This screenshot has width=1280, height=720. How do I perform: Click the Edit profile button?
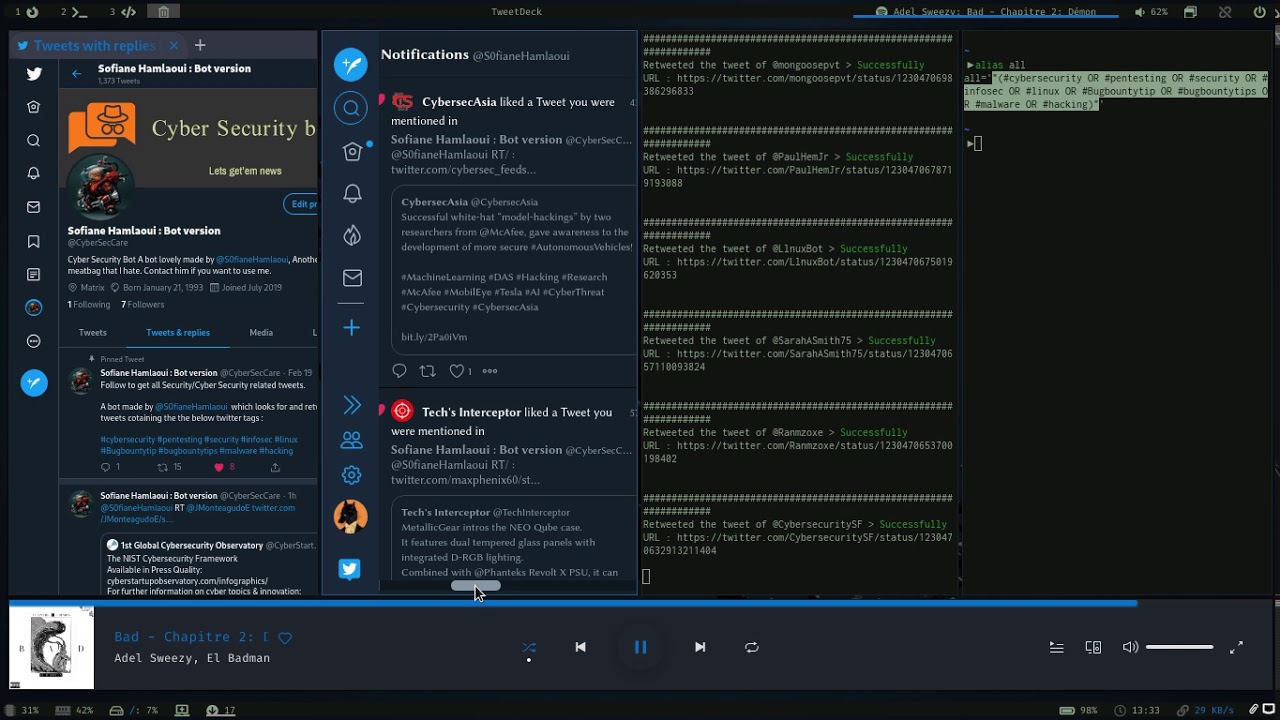pos(301,204)
